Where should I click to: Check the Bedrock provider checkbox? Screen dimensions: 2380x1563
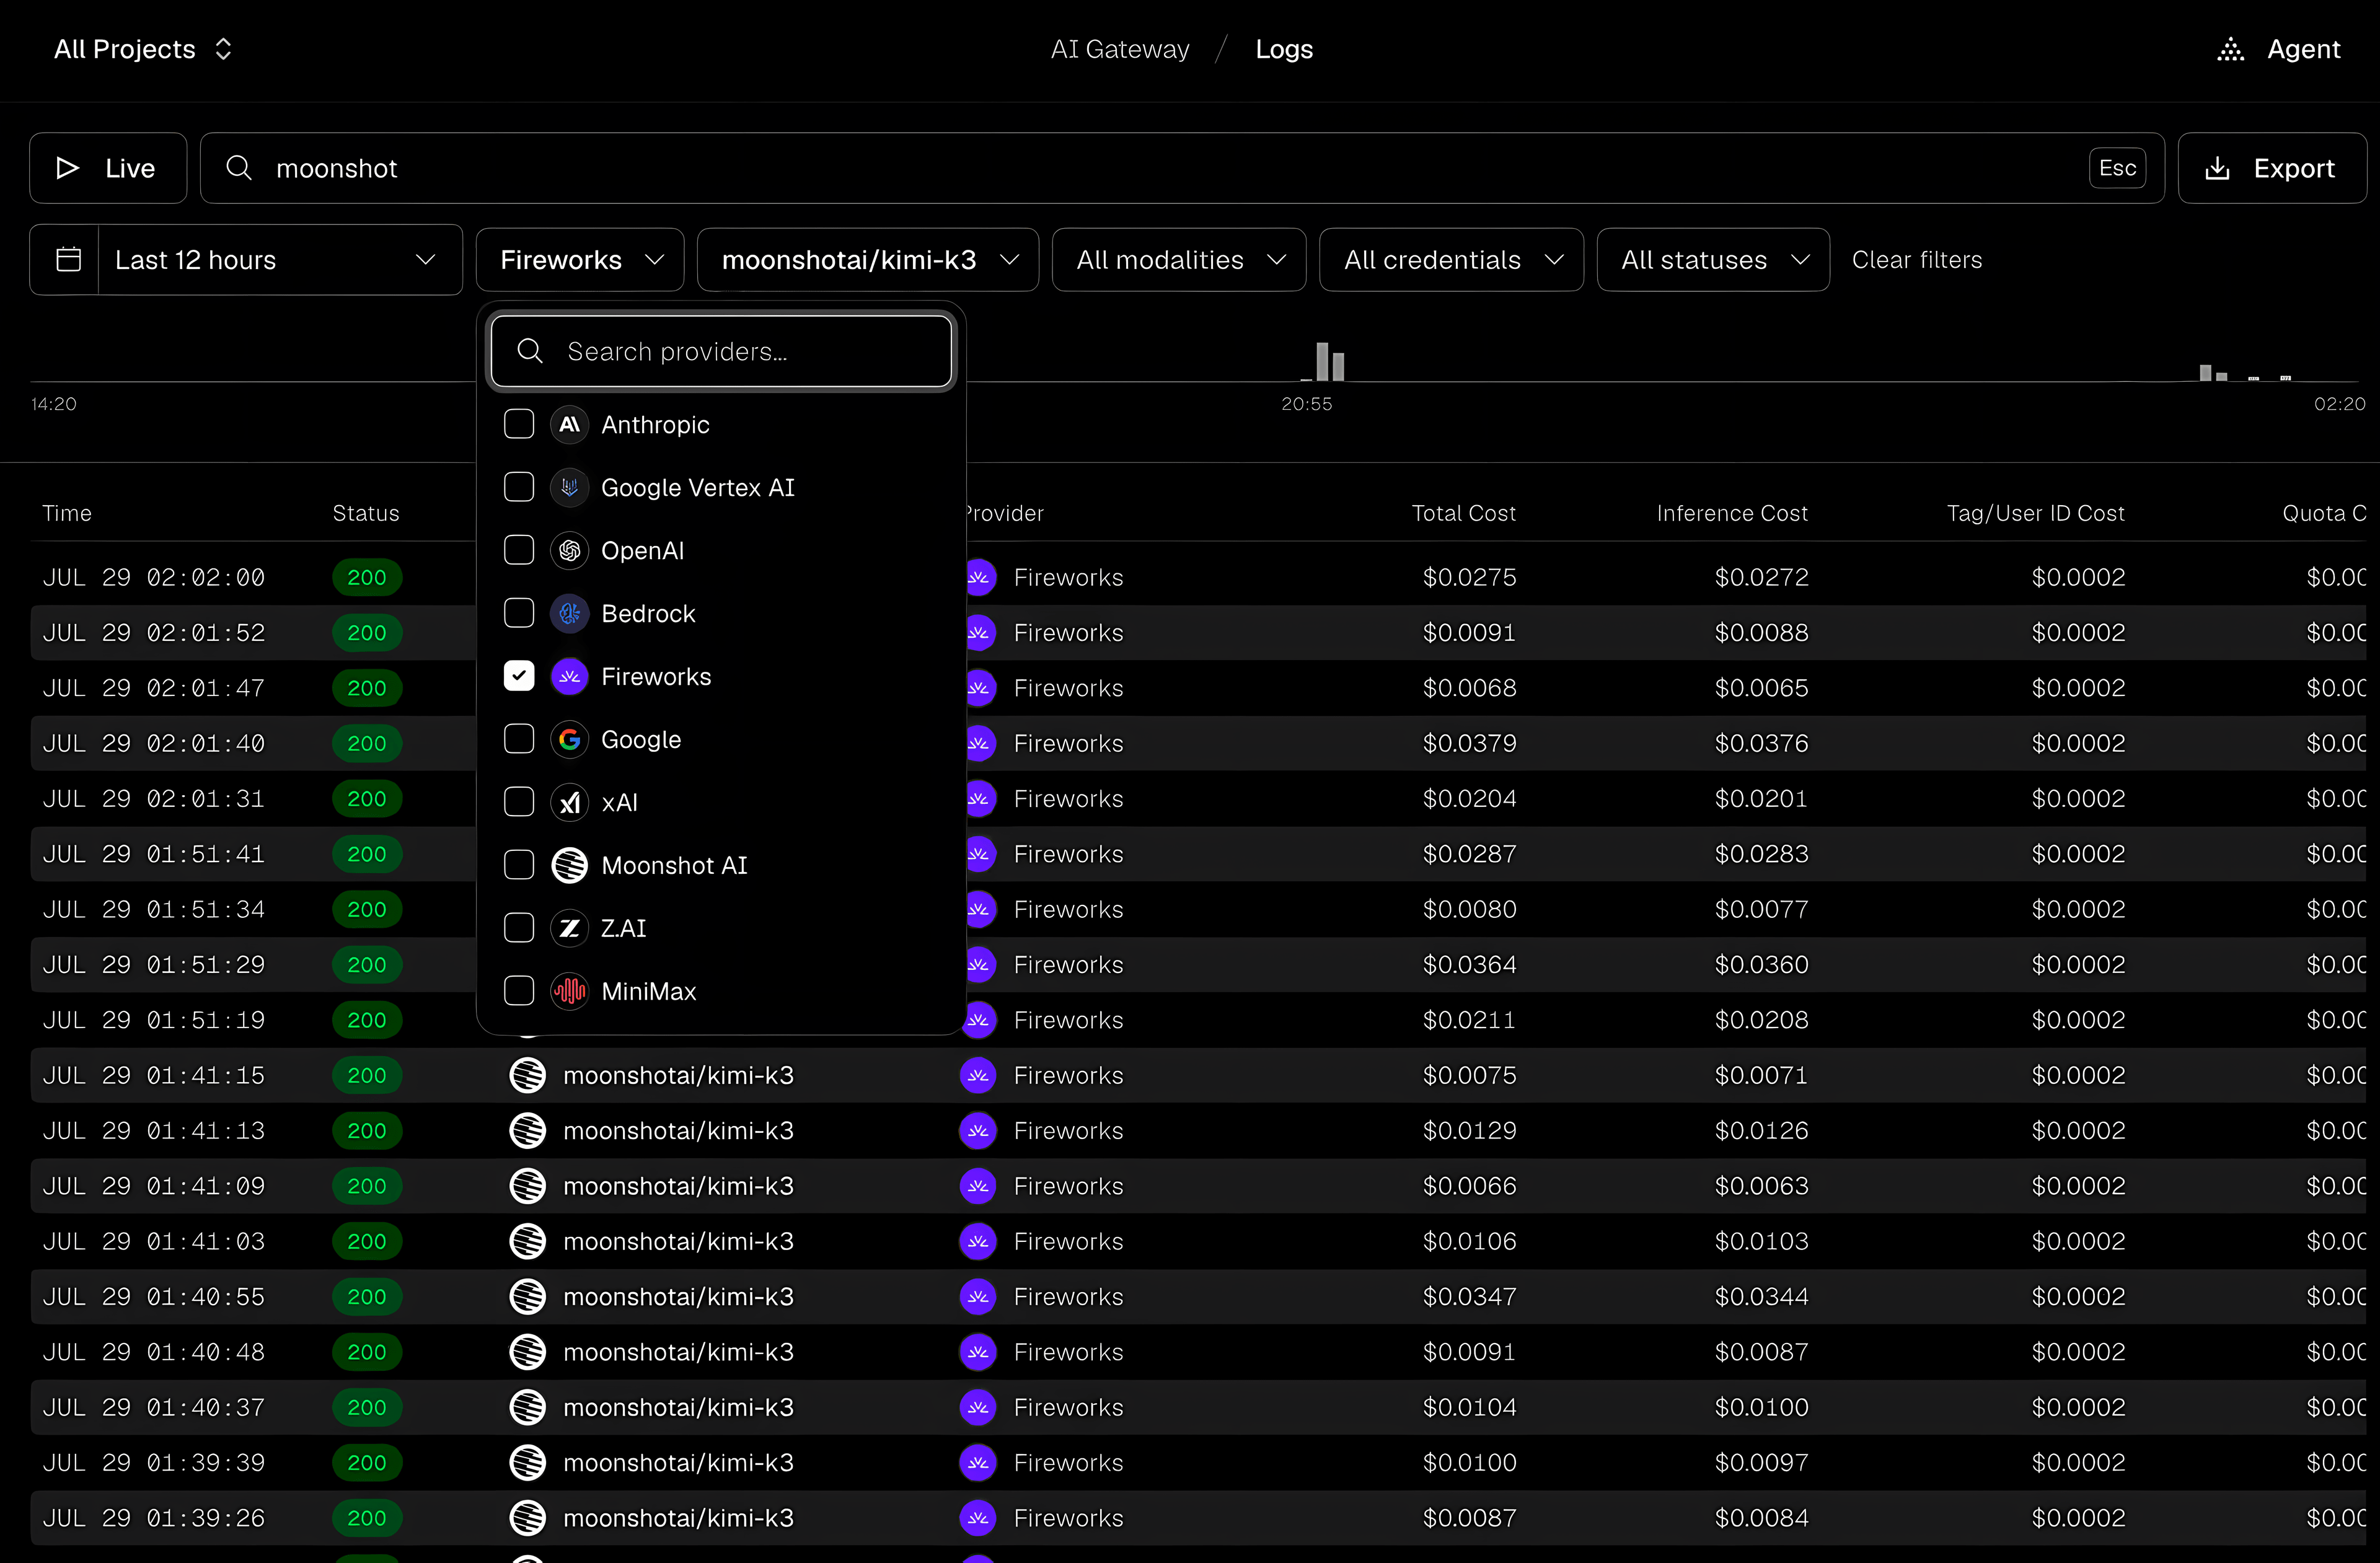point(519,614)
